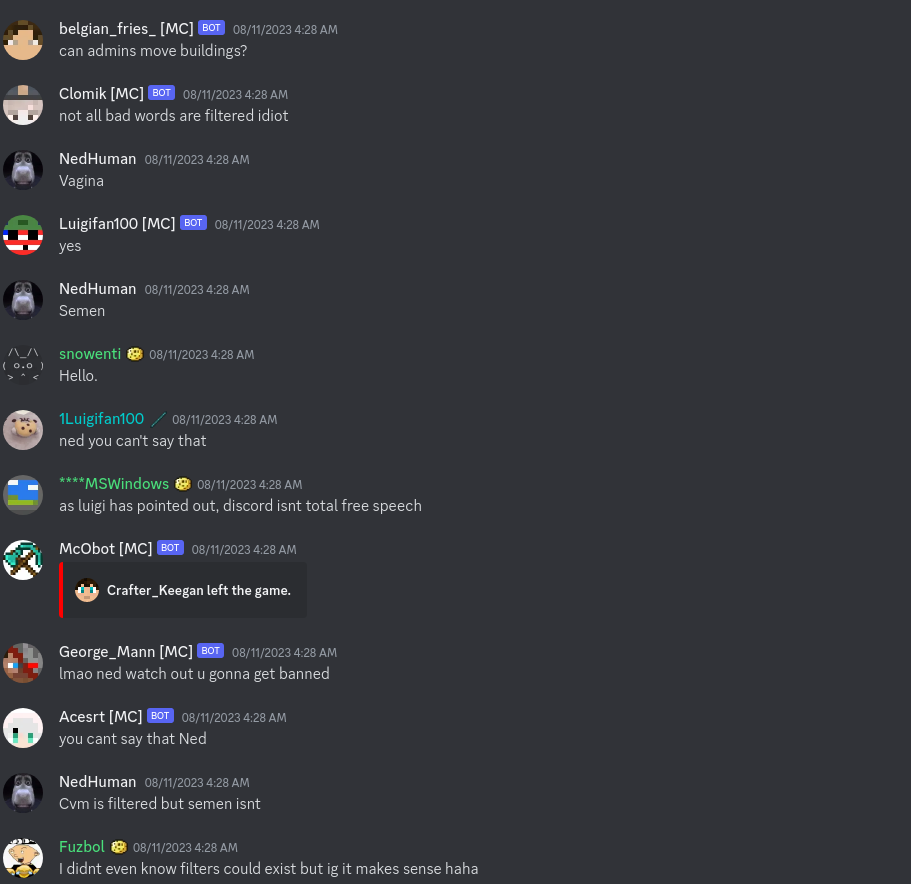Click George_Mann's red-eyed avatar
The width and height of the screenshot is (911, 884).
[x=23, y=663]
